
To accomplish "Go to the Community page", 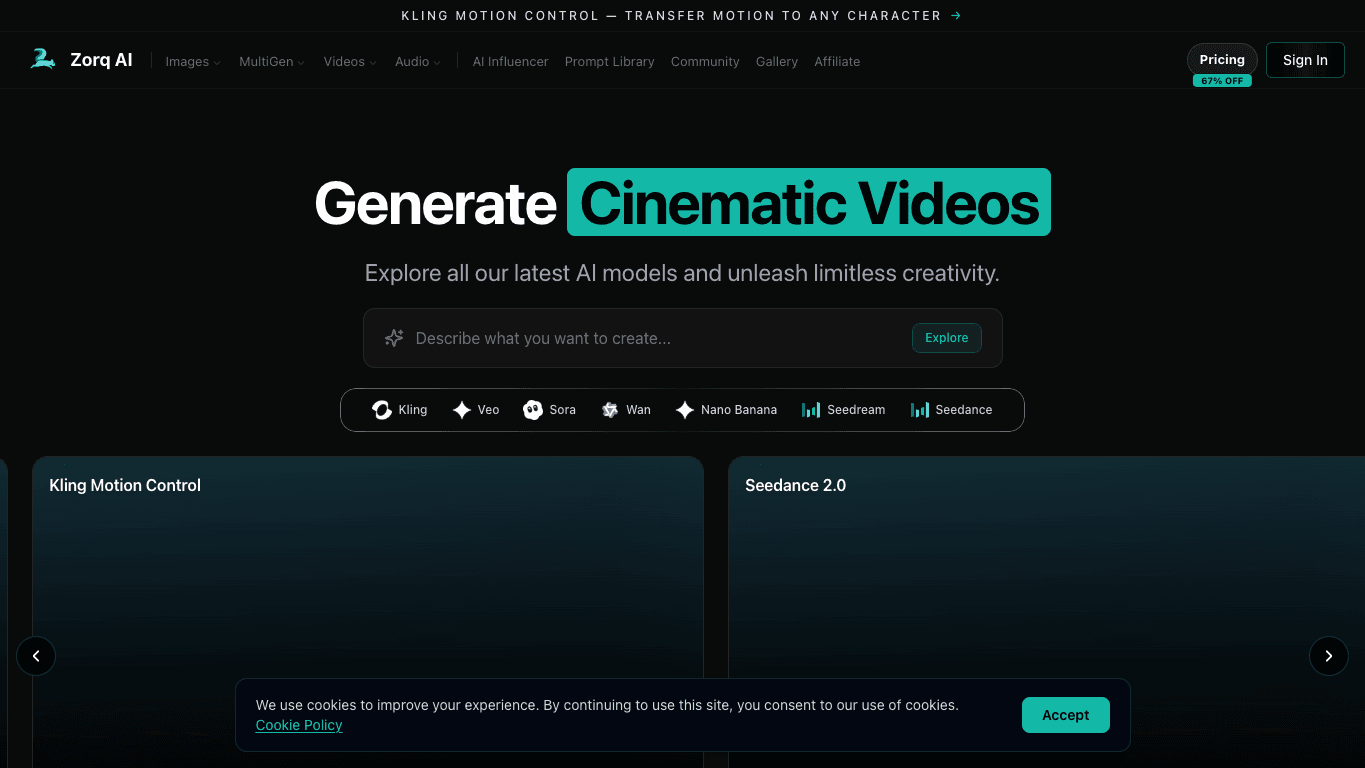I will pyautogui.click(x=705, y=61).
